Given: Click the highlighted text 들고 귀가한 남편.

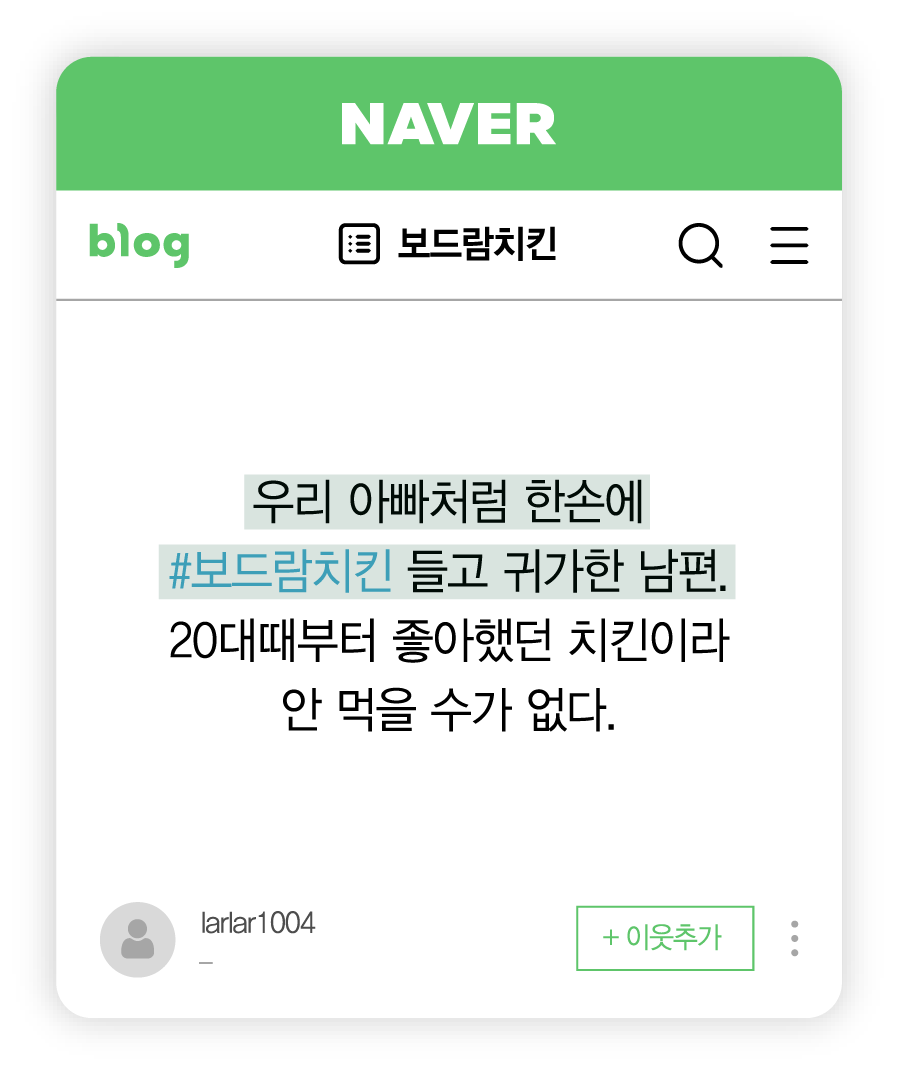Looking at the screenshot, I should coord(567,571).
